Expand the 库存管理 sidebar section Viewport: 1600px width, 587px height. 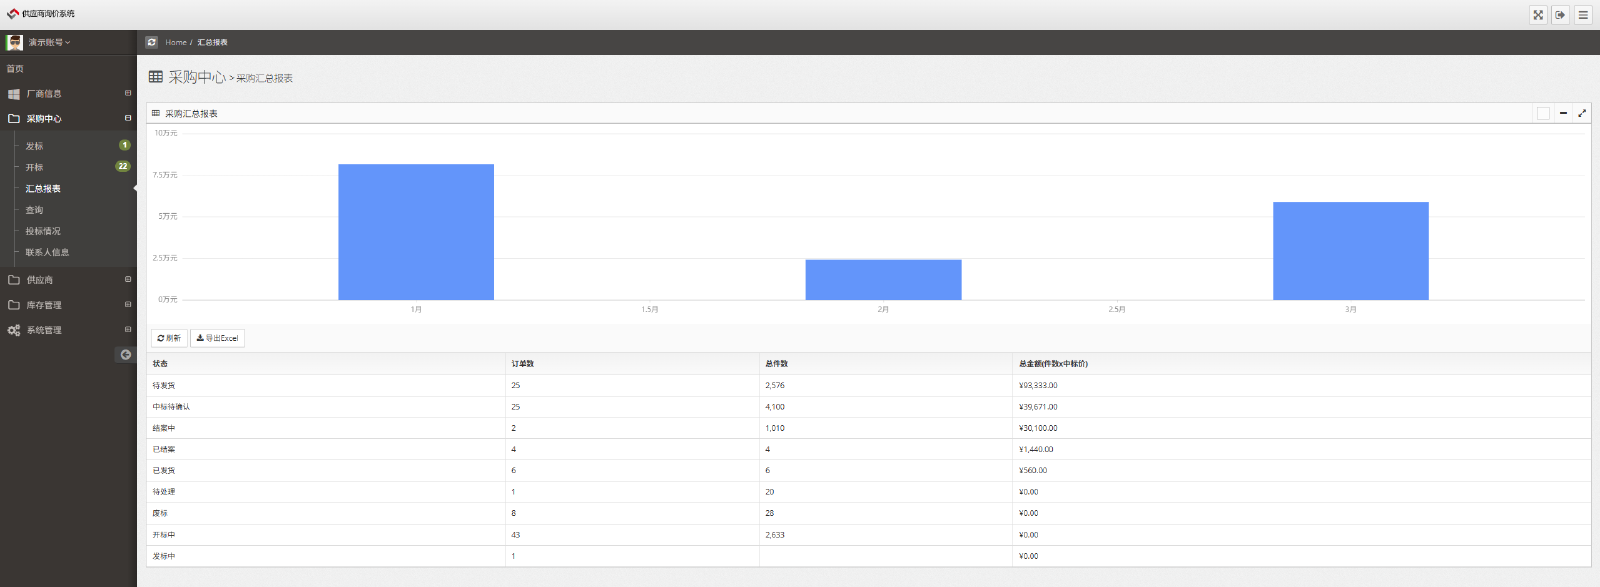[x=44, y=305]
